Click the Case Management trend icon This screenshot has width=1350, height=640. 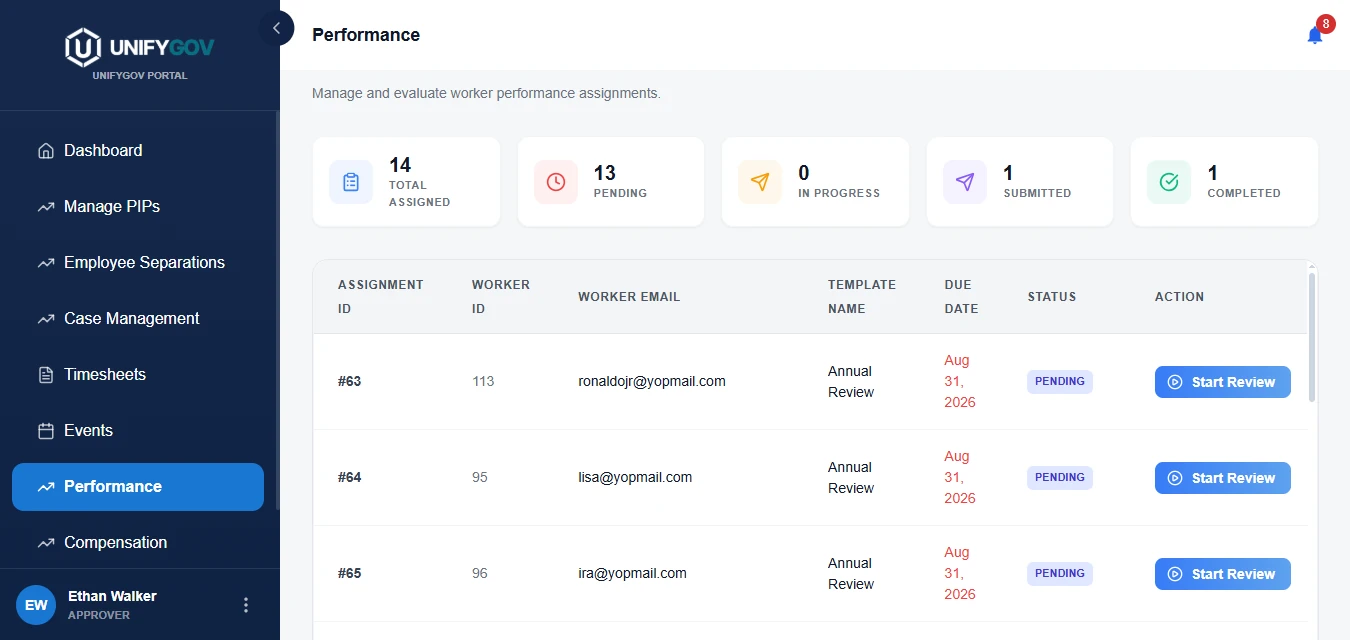(46, 319)
